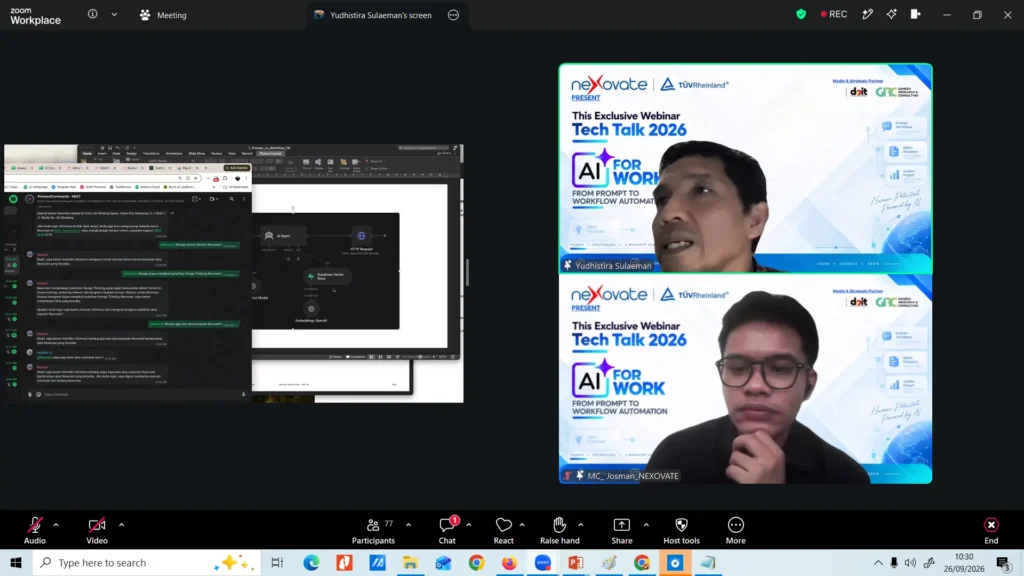The height and width of the screenshot is (576, 1024).
Task: Expand Raise hand options chevron
Action: coord(581,524)
